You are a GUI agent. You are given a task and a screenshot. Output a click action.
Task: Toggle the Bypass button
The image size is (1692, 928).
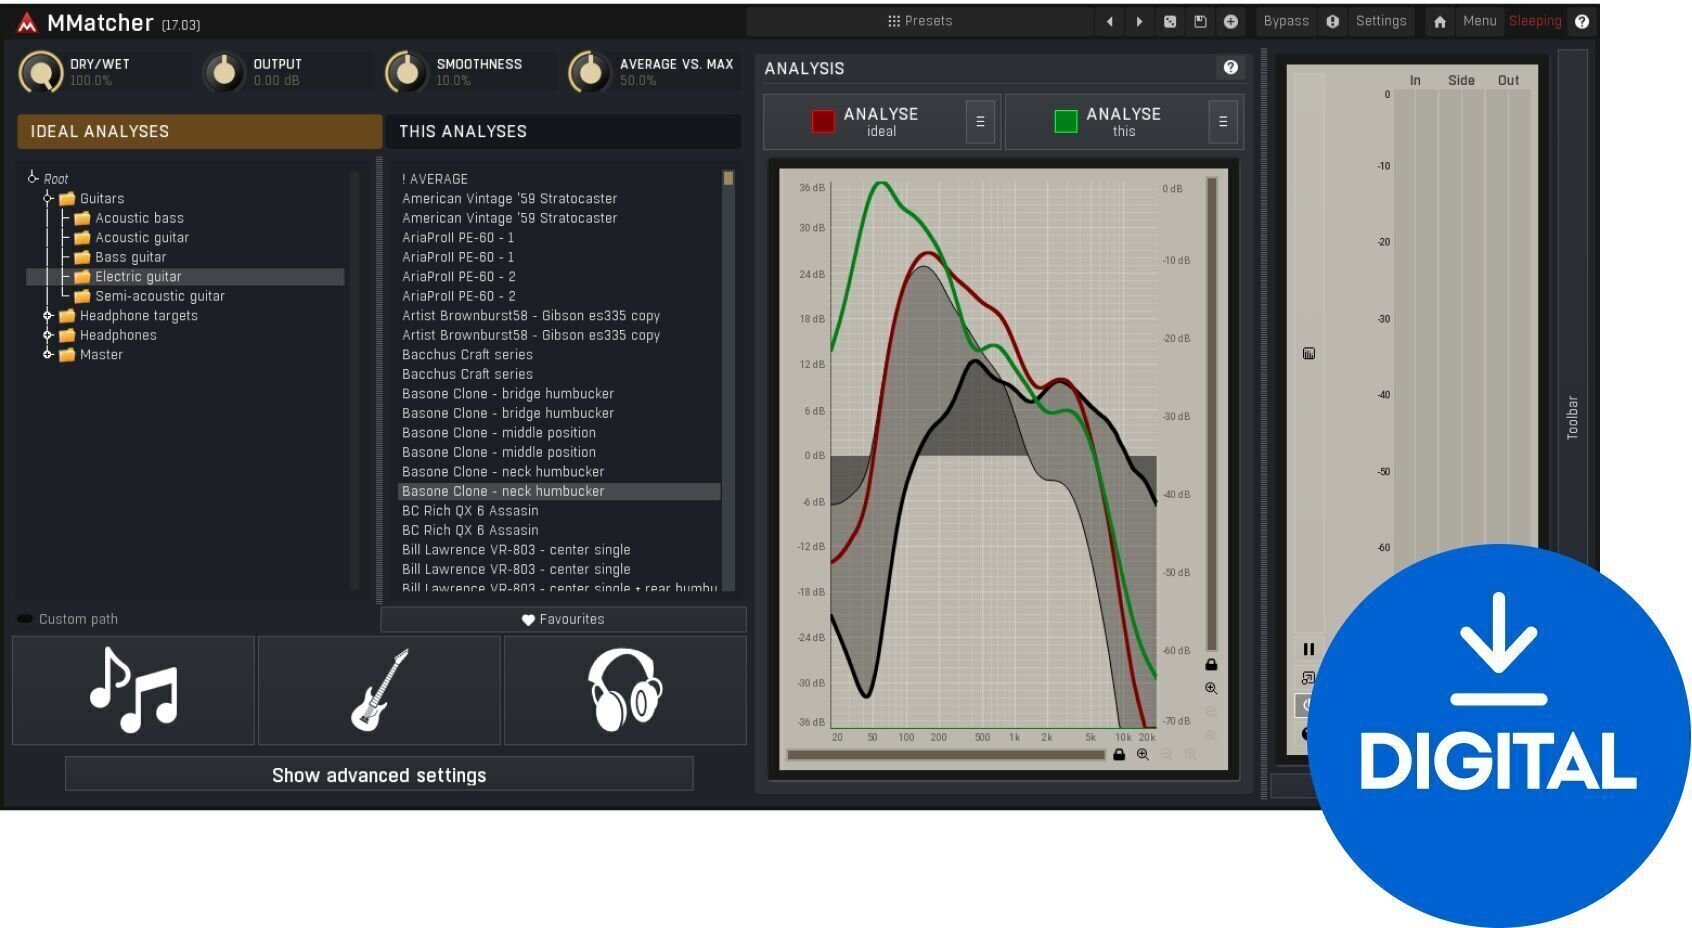(1285, 21)
